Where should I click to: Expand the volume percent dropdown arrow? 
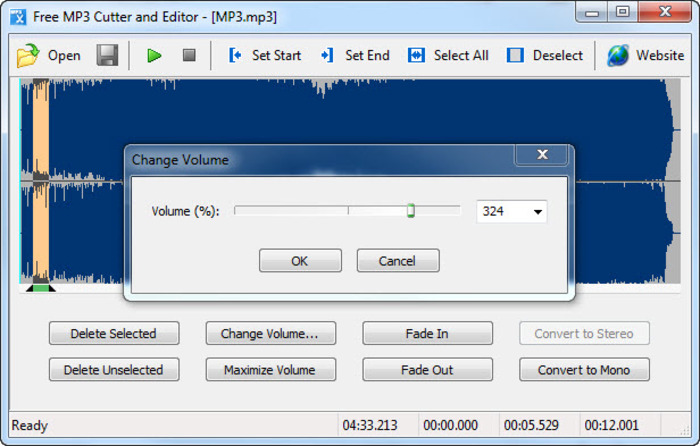(x=537, y=212)
